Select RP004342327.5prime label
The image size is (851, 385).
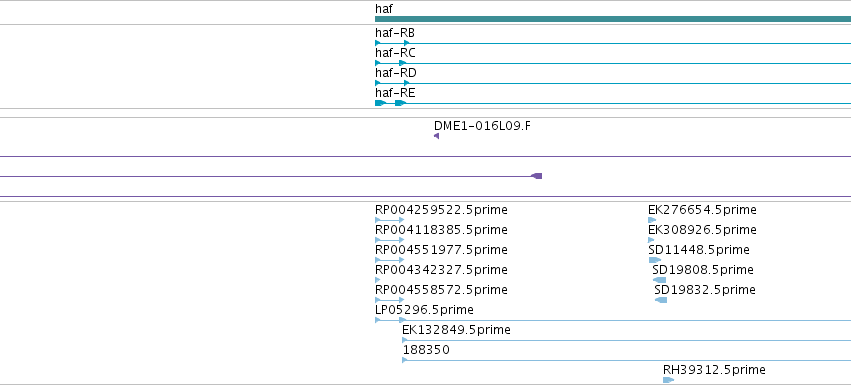441,270
